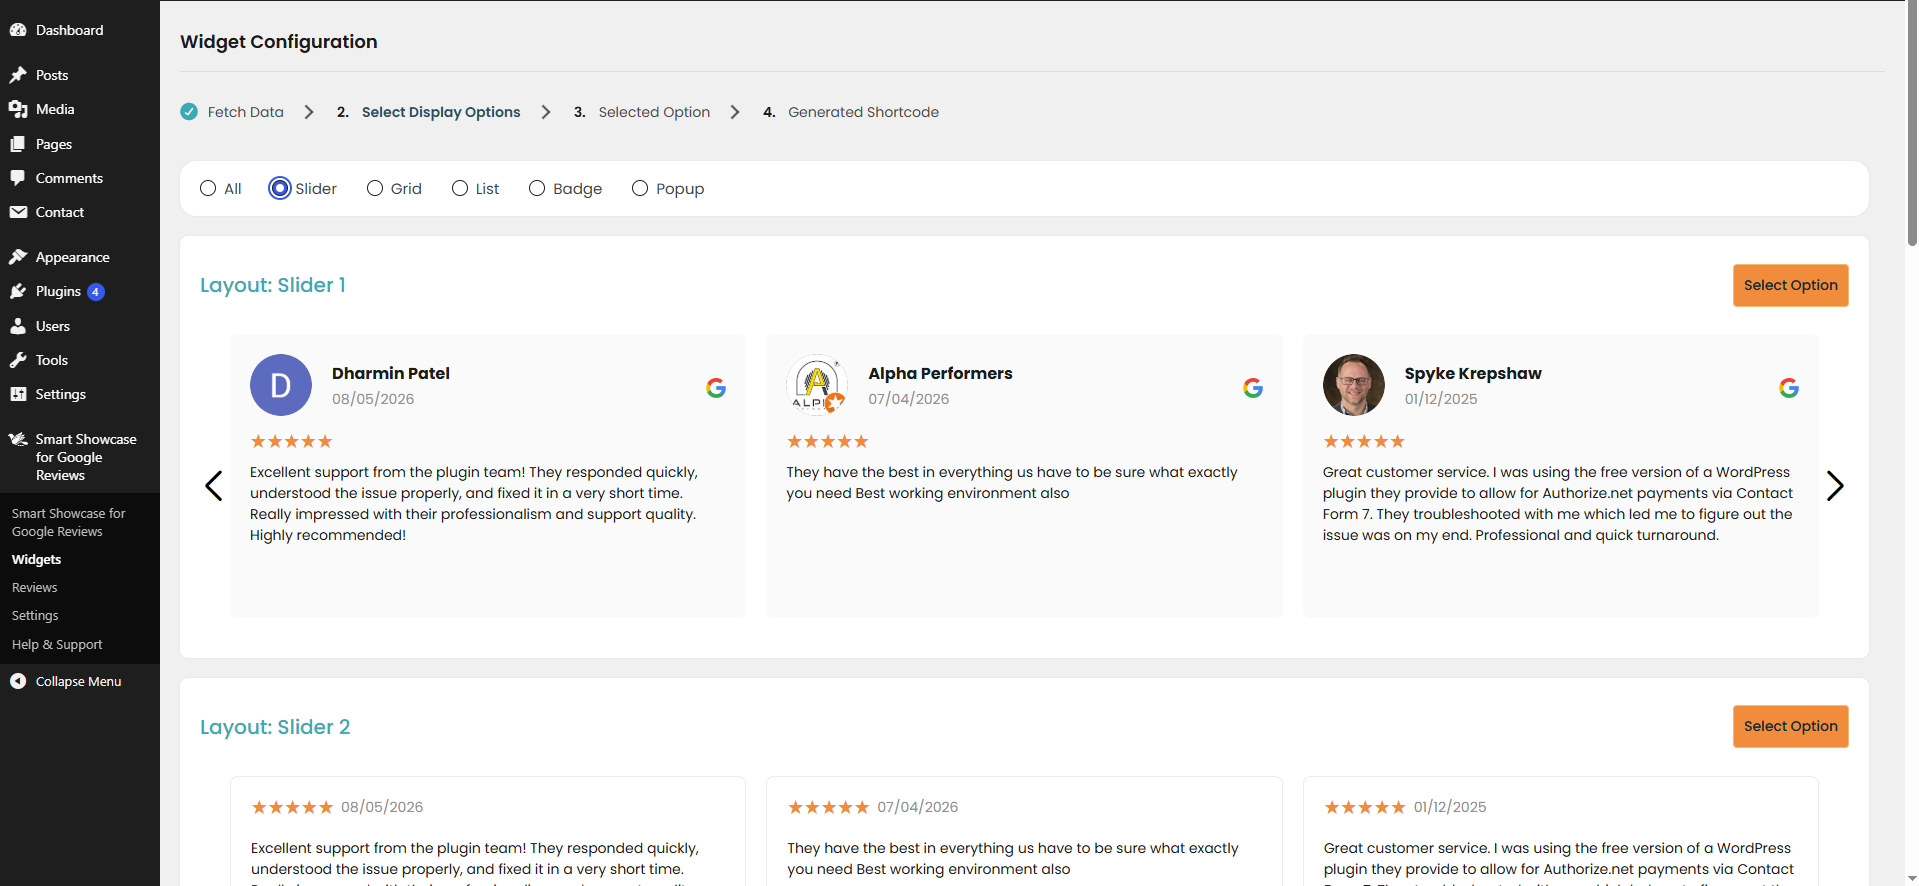Screen dimensions: 1919x886
Task: Go to the Fetch Data step
Action: [x=245, y=112]
